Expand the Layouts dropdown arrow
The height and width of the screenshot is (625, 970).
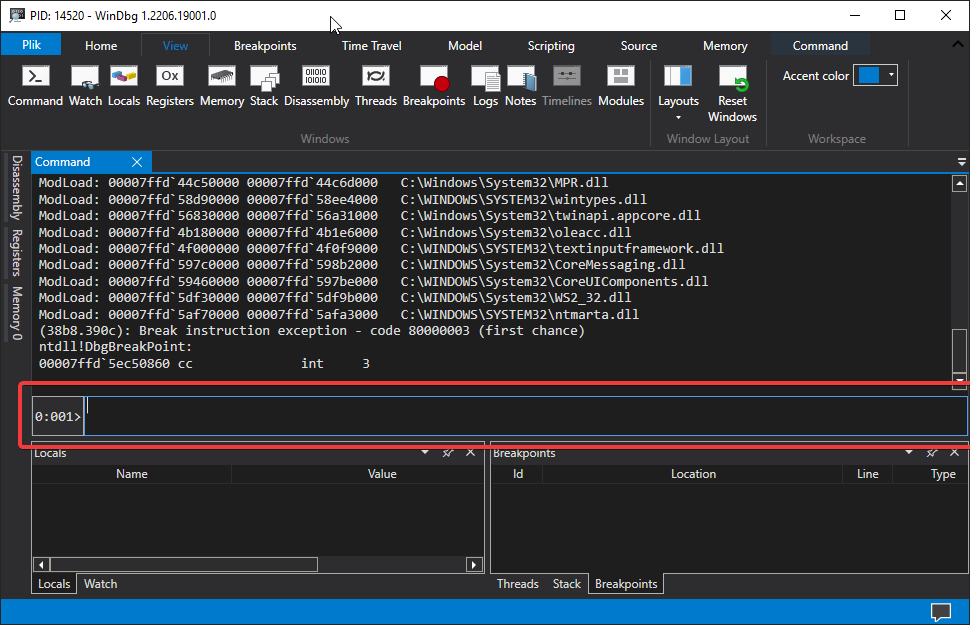coord(678,115)
